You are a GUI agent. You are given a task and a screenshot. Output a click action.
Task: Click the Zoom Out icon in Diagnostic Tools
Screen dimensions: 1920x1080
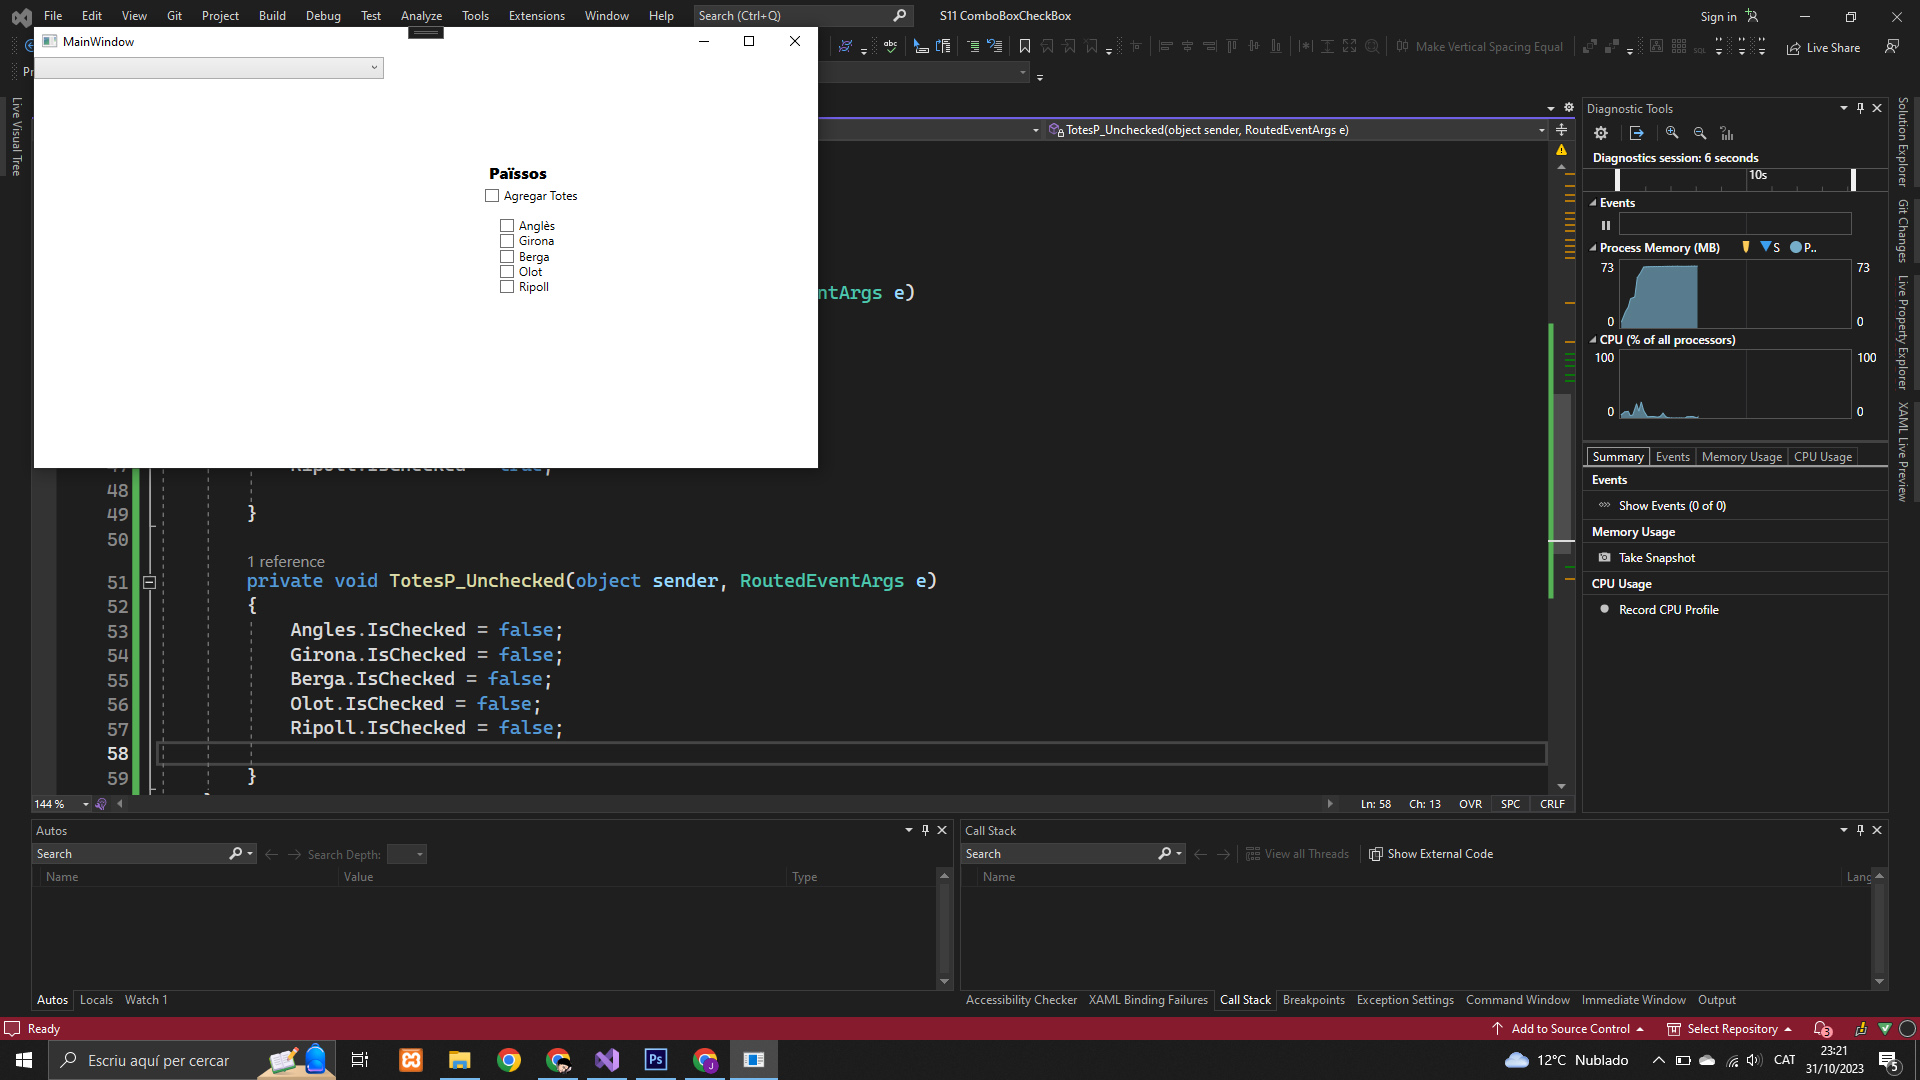[1700, 133]
